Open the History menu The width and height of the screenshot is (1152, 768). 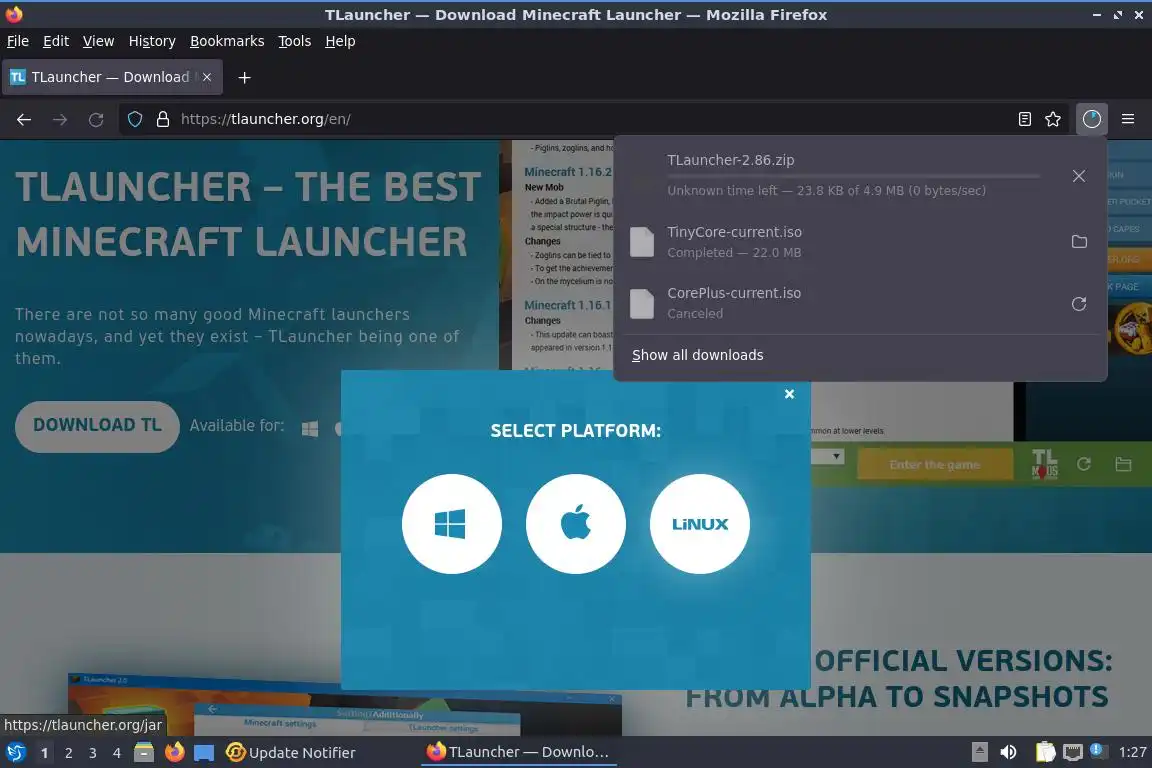[x=152, y=41]
